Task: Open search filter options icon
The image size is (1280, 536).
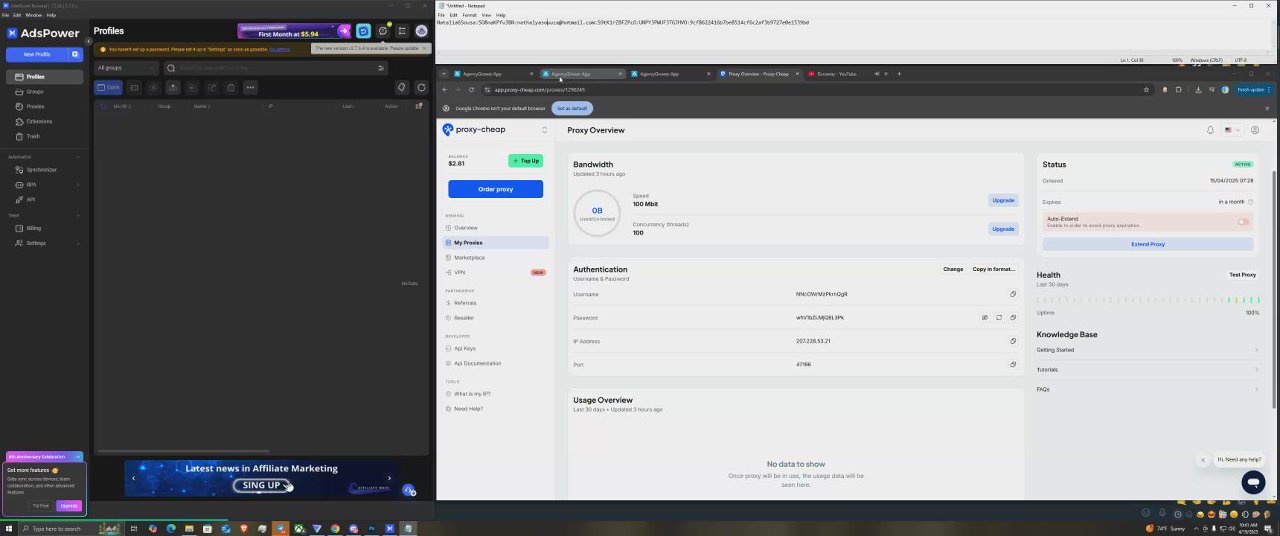Action: 380,68
